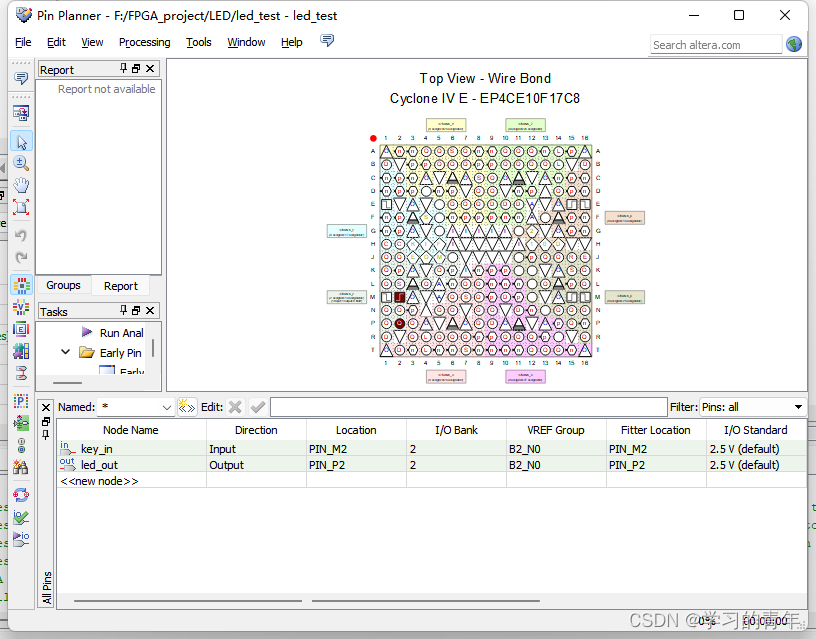The width and height of the screenshot is (816, 639).
Task: Click the highlighted Package View chip icon
Action: tap(21, 285)
